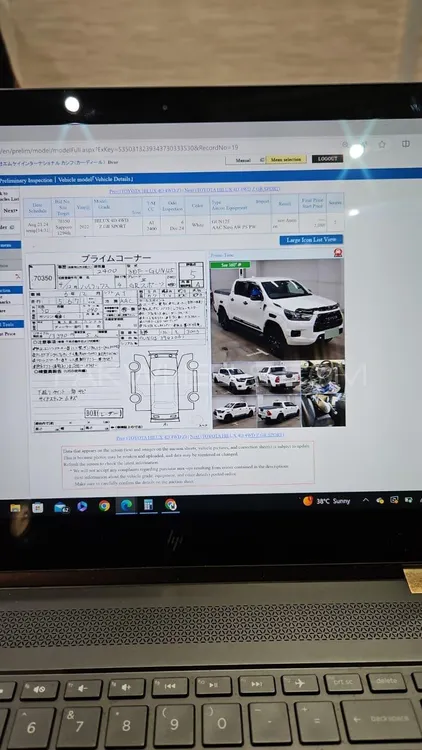Go to the Next» vehicle button
This screenshot has width=422, height=750.
click(x=10, y=210)
